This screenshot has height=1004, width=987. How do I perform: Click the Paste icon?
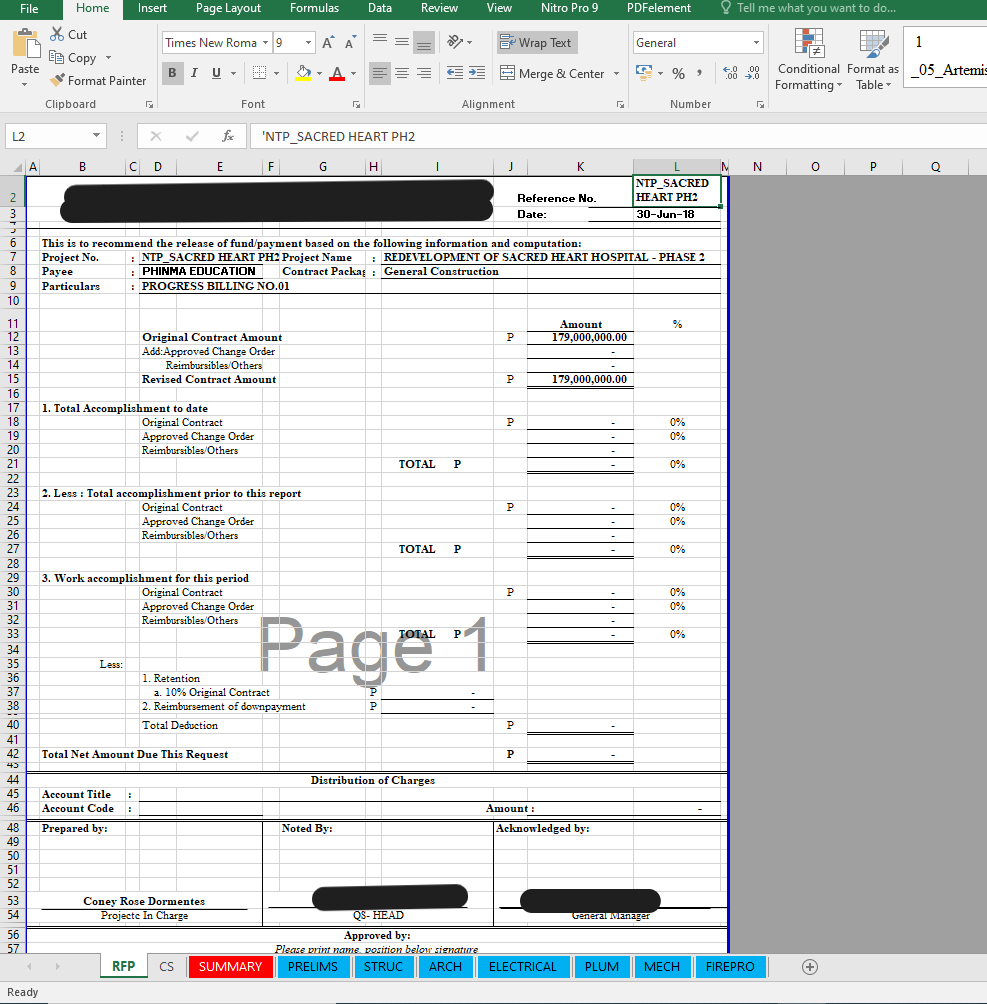coord(25,45)
